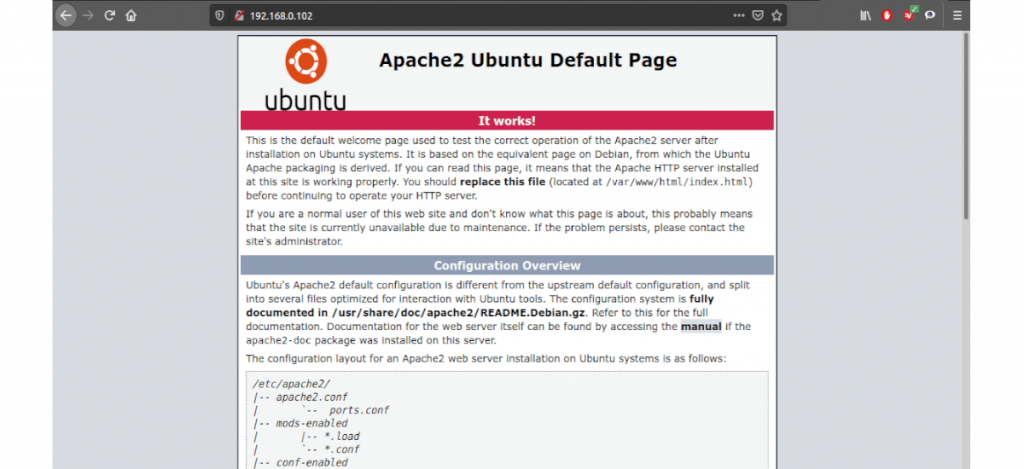Click 'mods-enabled' in the config tree
This screenshot has height=469, width=1024.
(x=312, y=423)
